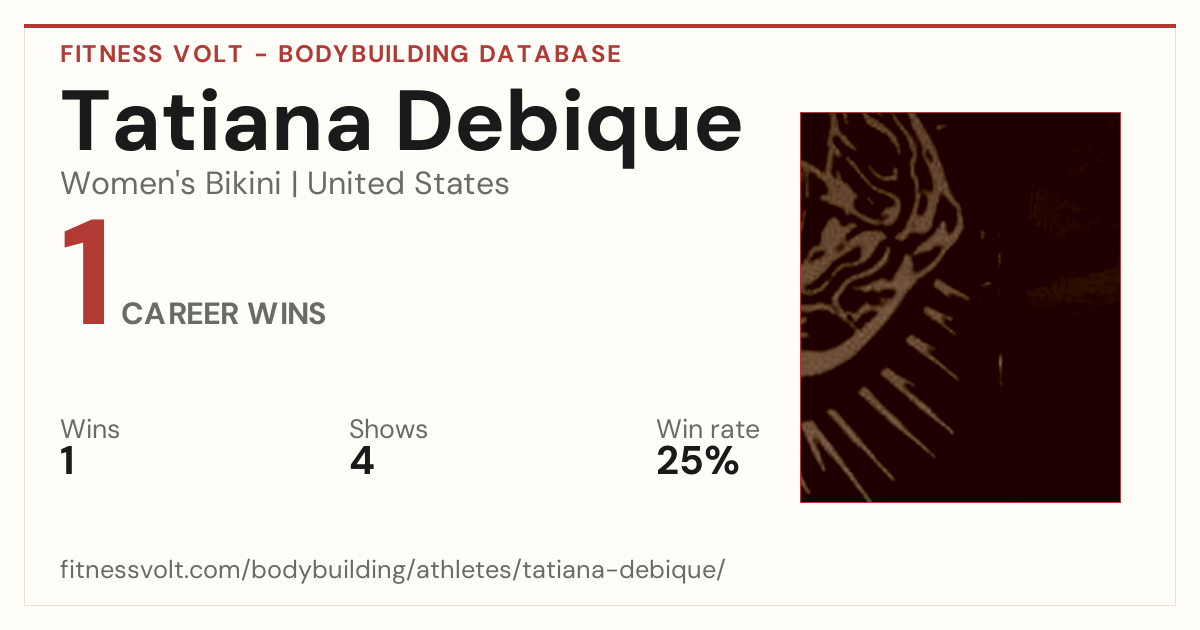This screenshot has width=1200, height=630.
Task: Click the athlete photo thumbnail
Action: pyautogui.click(x=960, y=307)
